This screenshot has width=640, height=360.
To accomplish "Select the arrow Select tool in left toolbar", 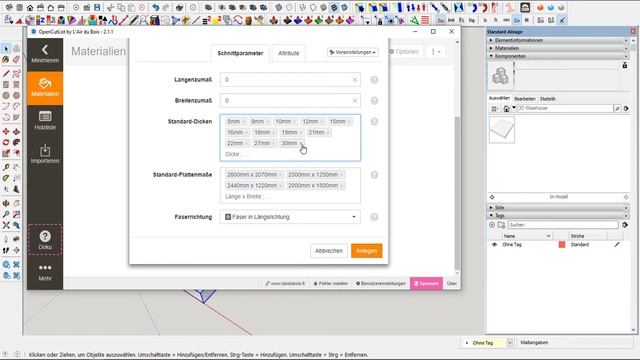I will pyautogui.click(x=6, y=49).
